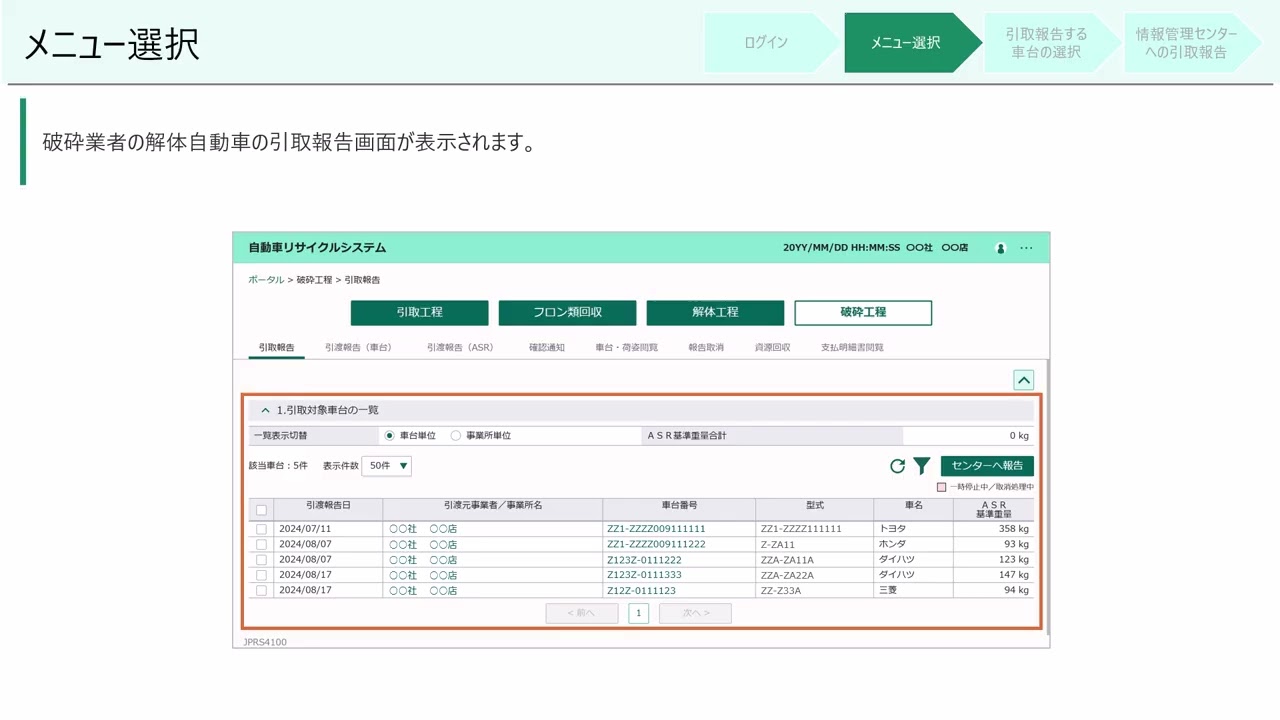This screenshot has width=1280, height=720.
Task: Check the row for Z123Z-0111333
Action: pyautogui.click(x=262, y=575)
